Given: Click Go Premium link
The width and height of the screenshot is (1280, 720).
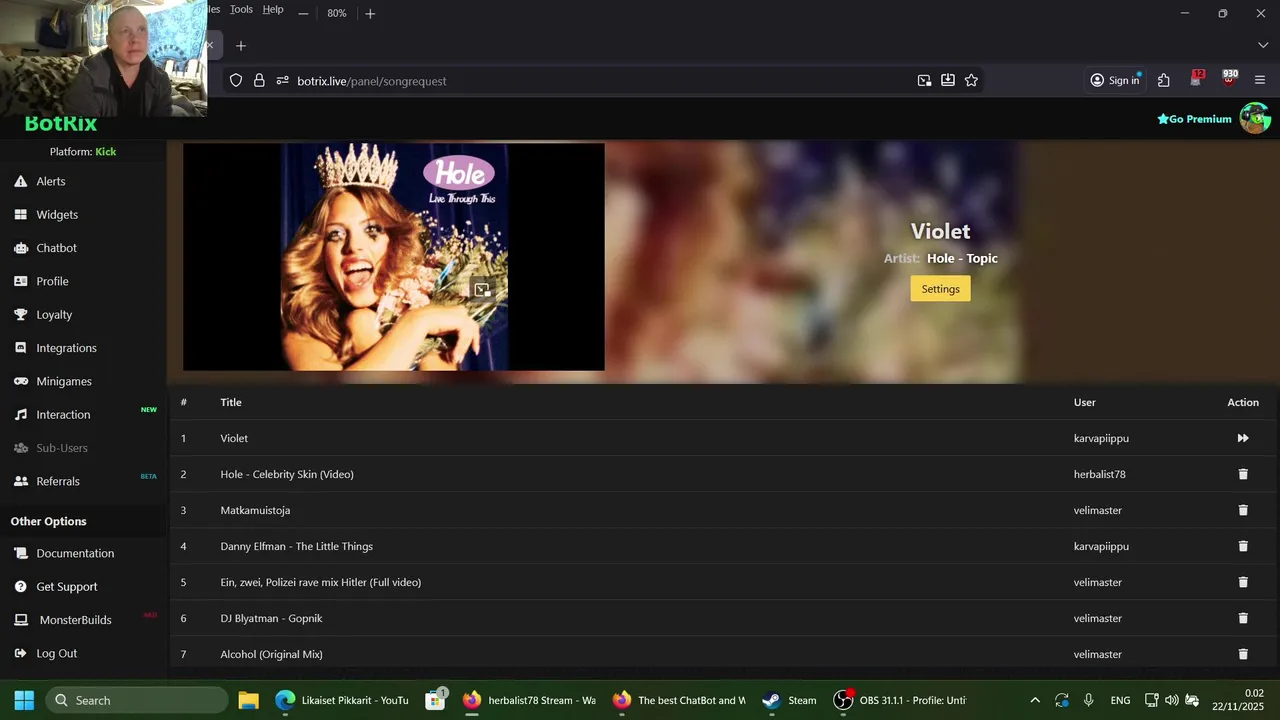Looking at the screenshot, I should tap(1194, 119).
